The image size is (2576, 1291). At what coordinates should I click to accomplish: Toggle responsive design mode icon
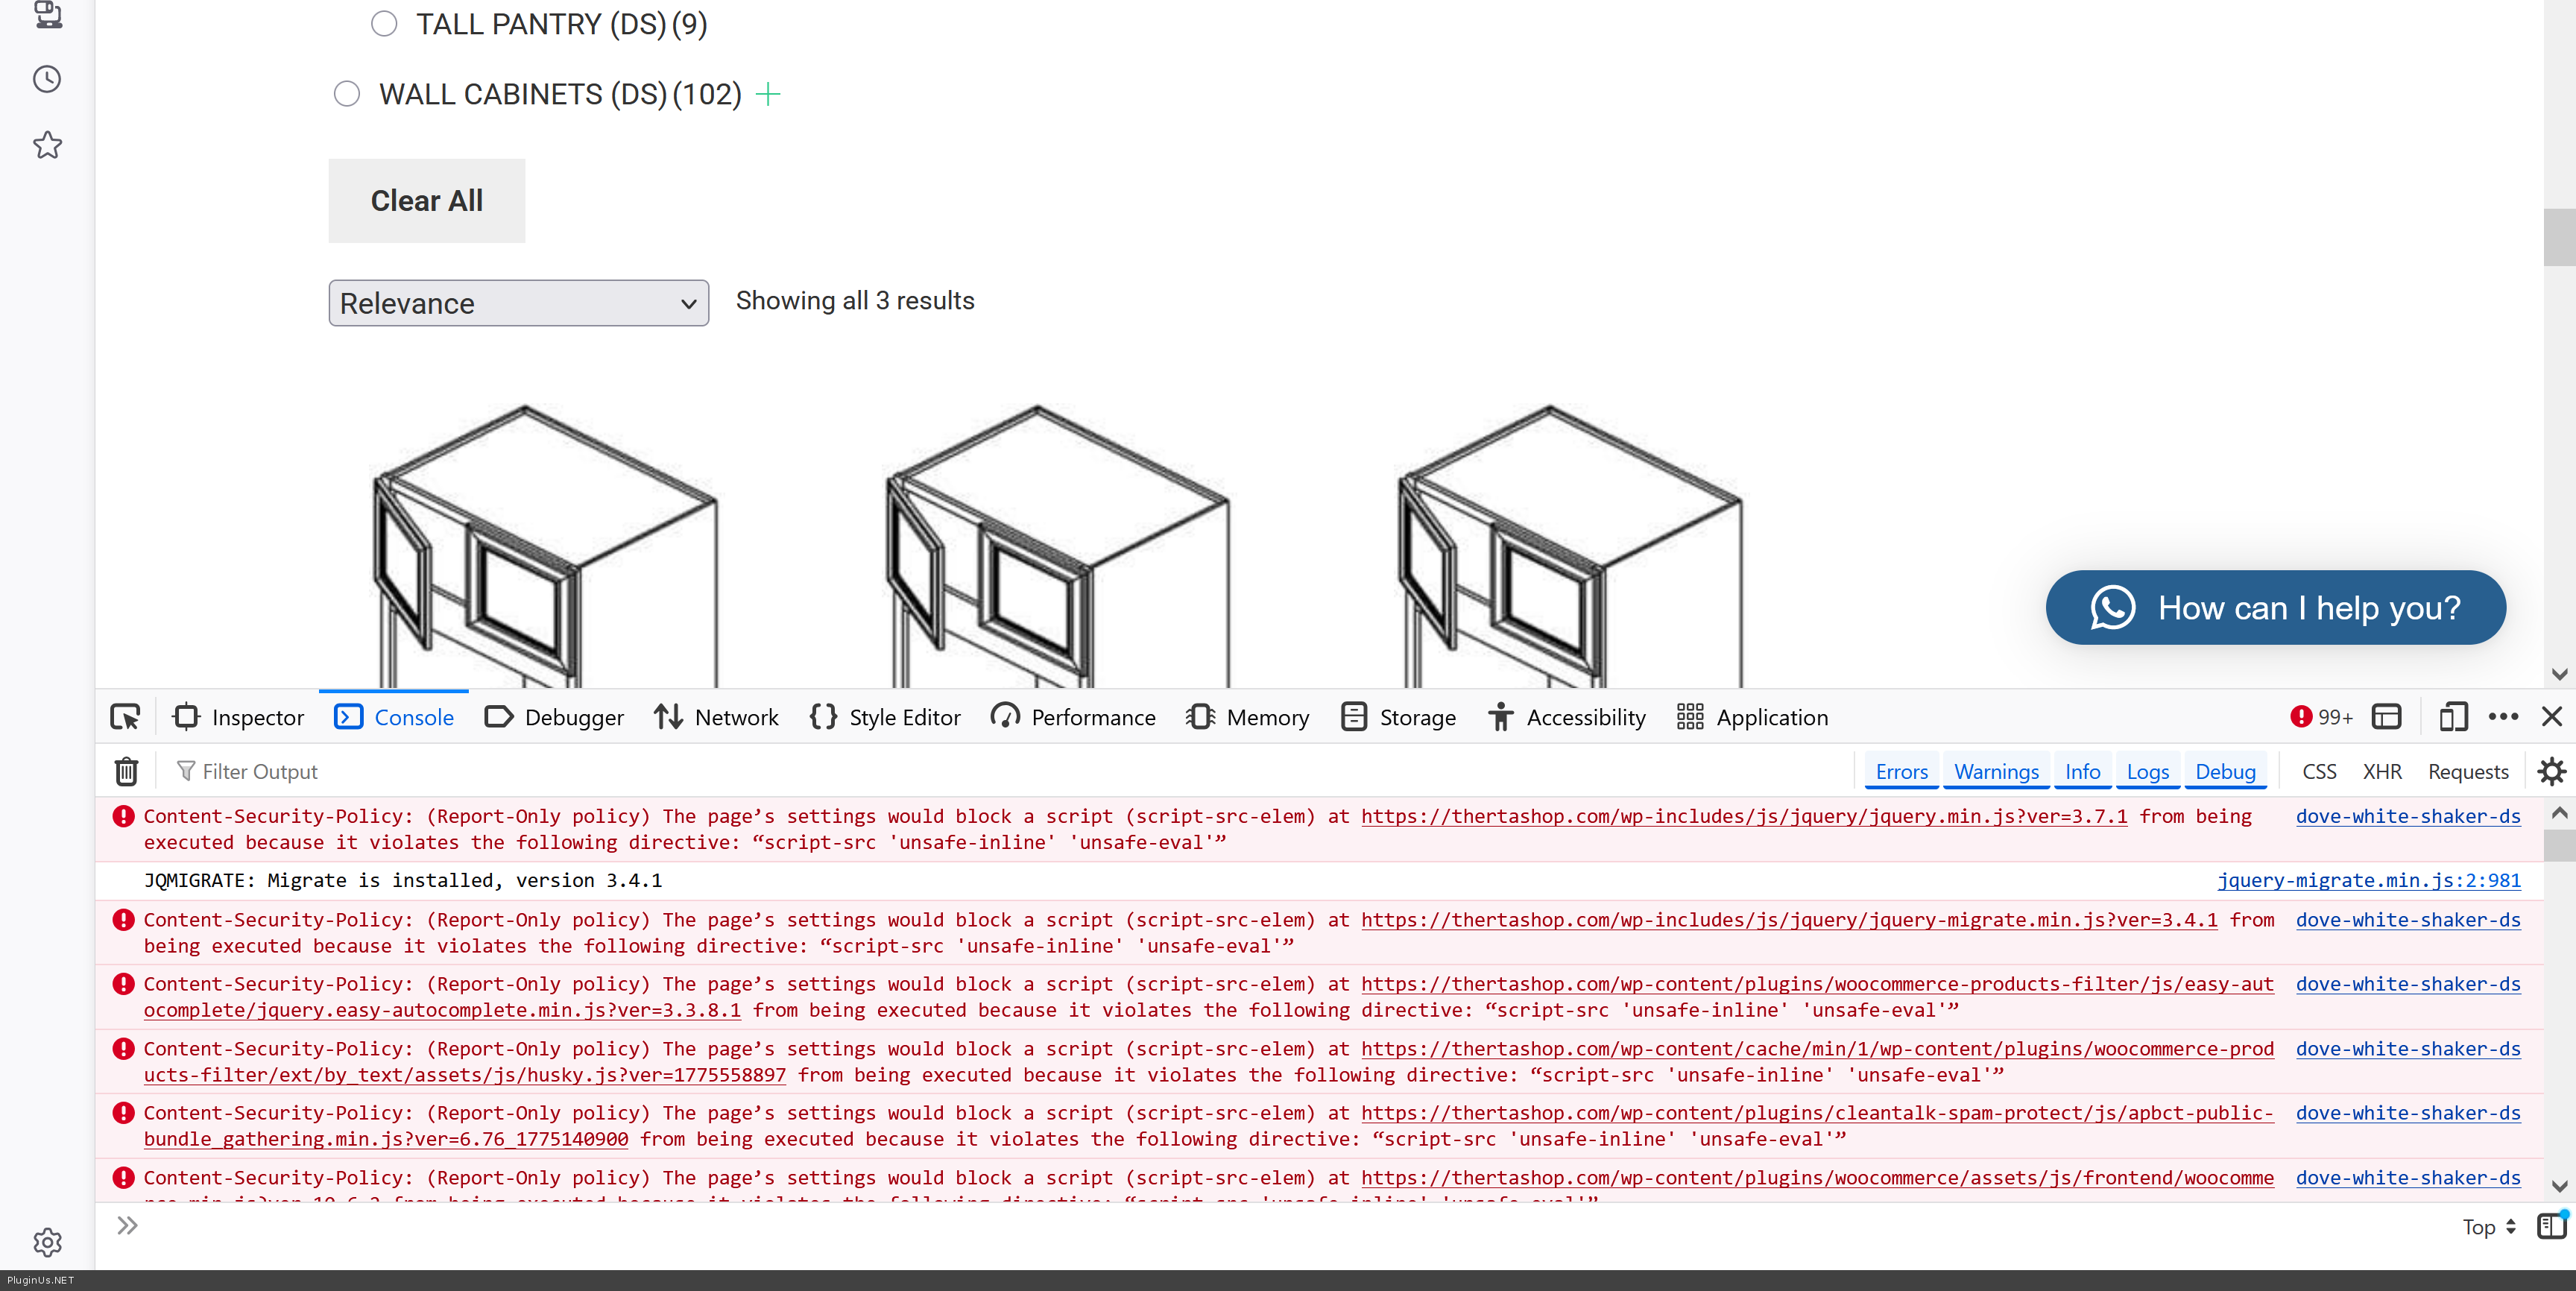[x=2452, y=717]
